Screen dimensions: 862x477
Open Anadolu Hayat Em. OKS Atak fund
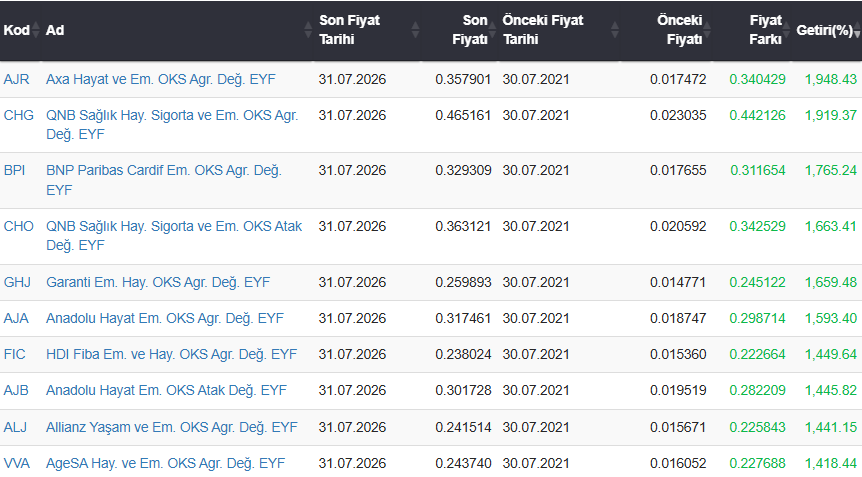pyautogui.click(x=166, y=390)
